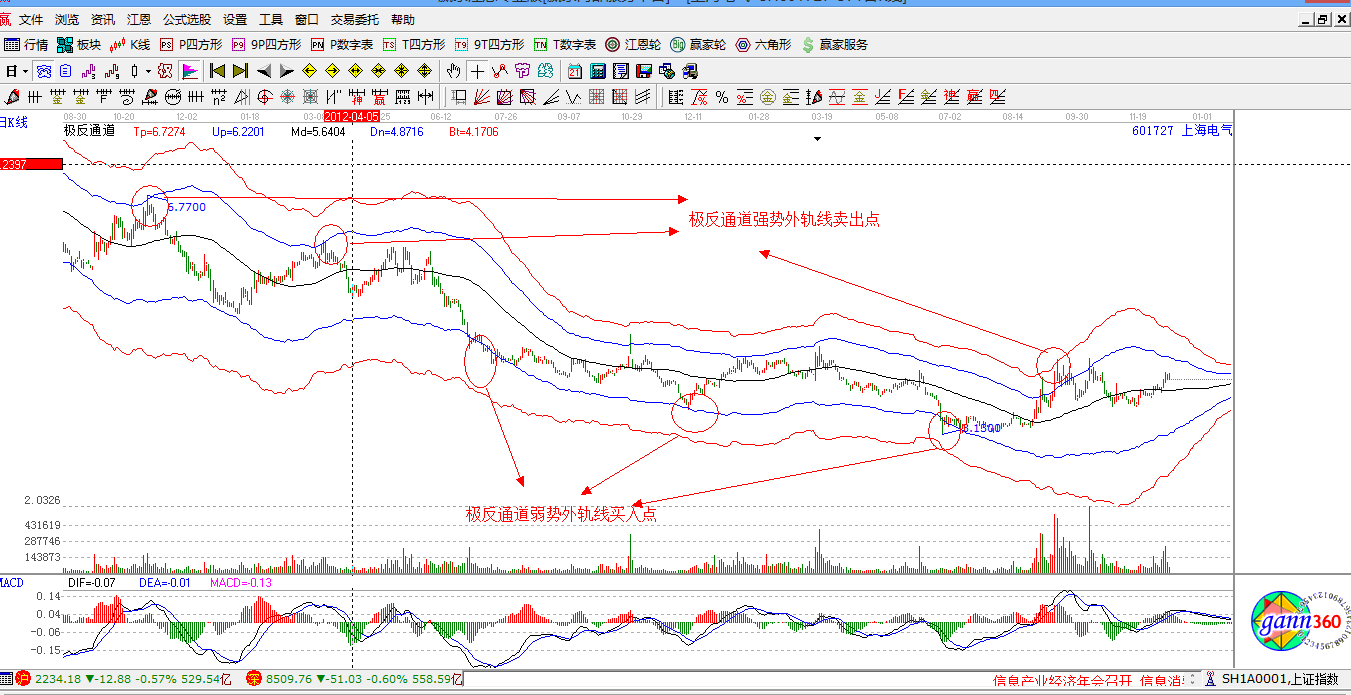
Task: Jump to first bar with skip-back arrow
Action: tap(217, 71)
